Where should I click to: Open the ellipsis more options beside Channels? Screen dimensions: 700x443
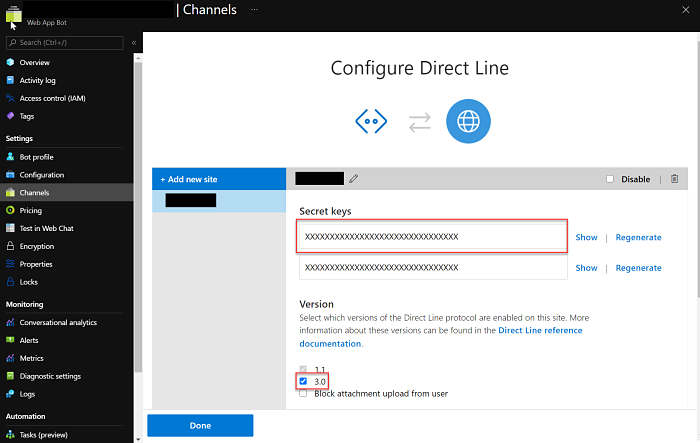(254, 9)
